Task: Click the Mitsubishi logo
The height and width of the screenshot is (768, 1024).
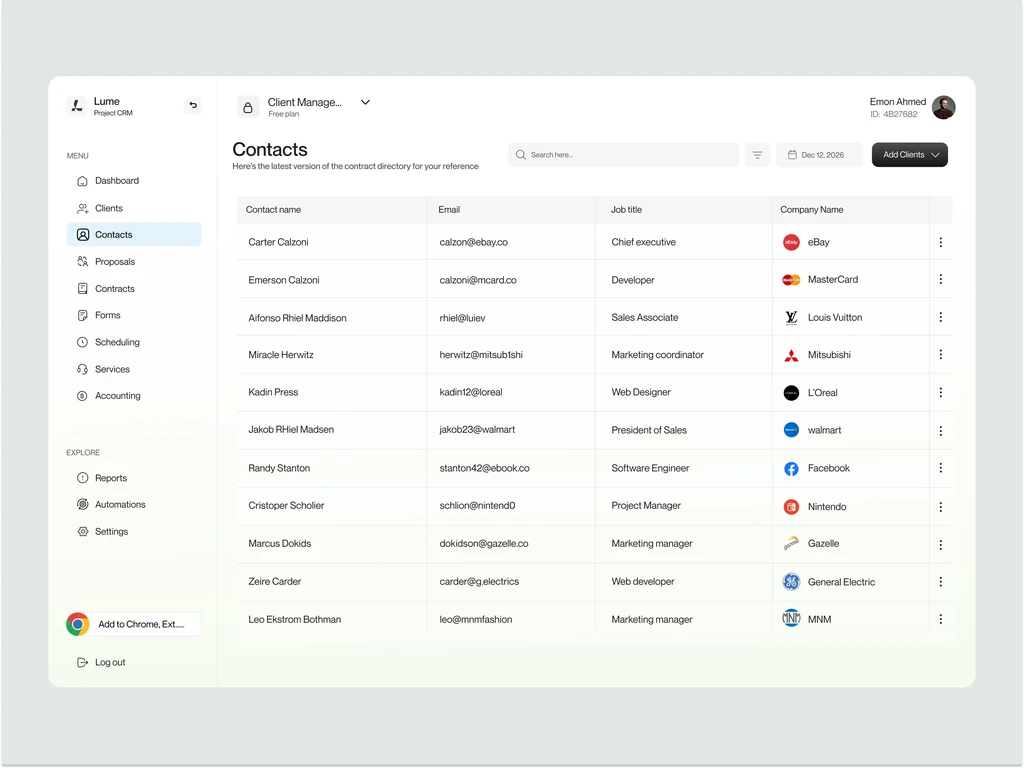Action: coord(791,355)
